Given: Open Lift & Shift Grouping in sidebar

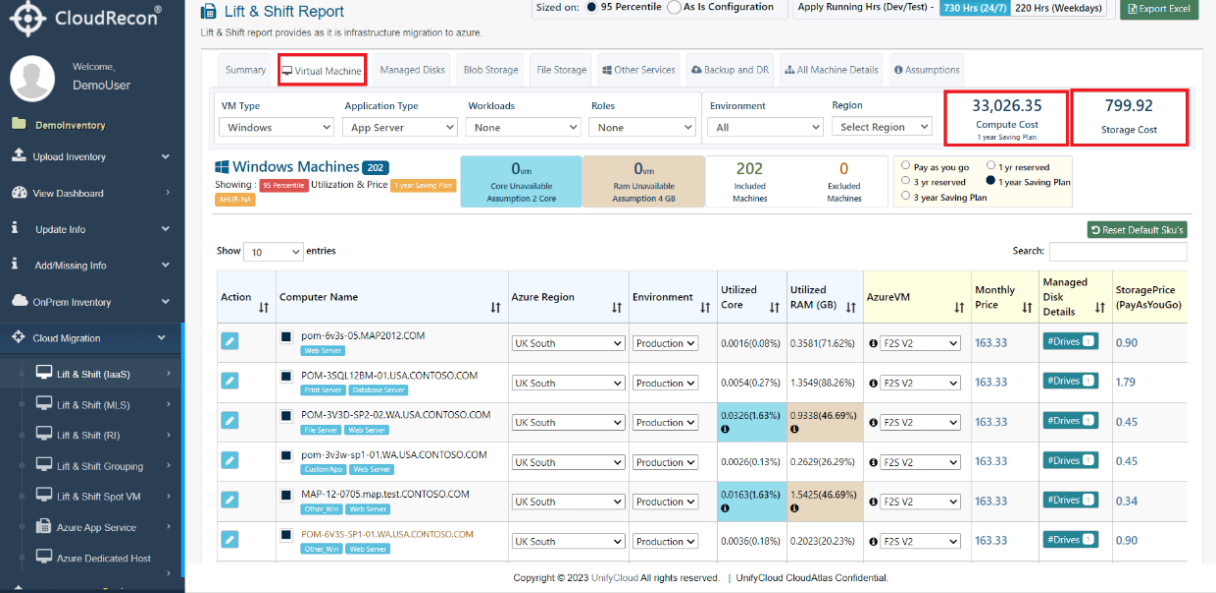Looking at the screenshot, I should pyautogui.click(x=100, y=466).
